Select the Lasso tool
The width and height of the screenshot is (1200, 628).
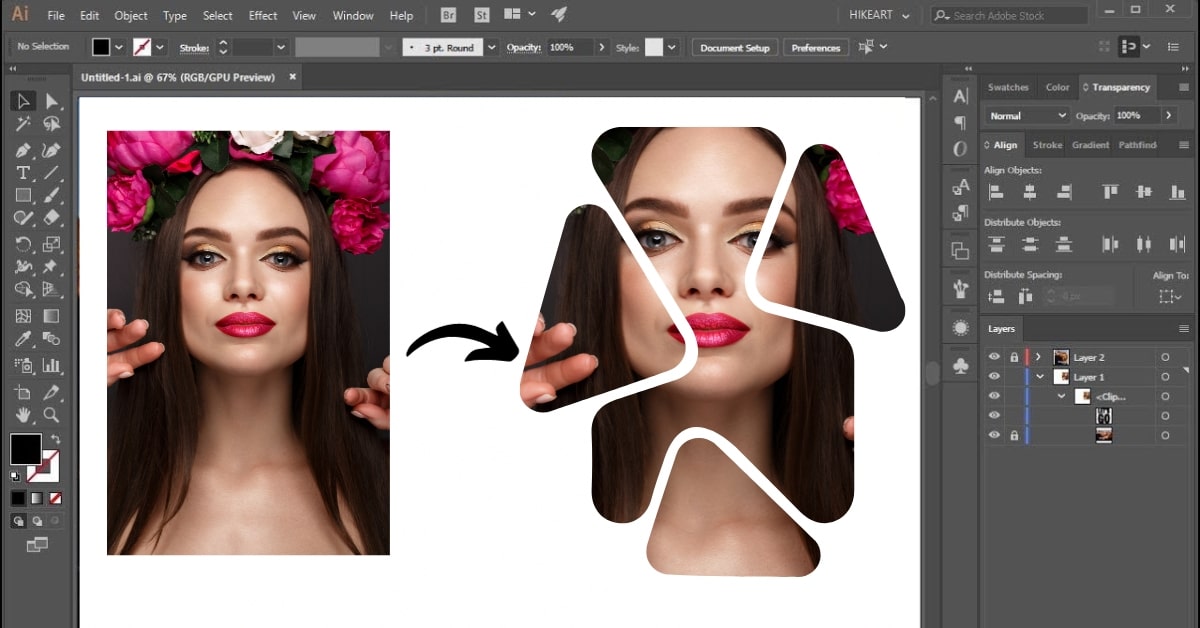(x=51, y=125)
